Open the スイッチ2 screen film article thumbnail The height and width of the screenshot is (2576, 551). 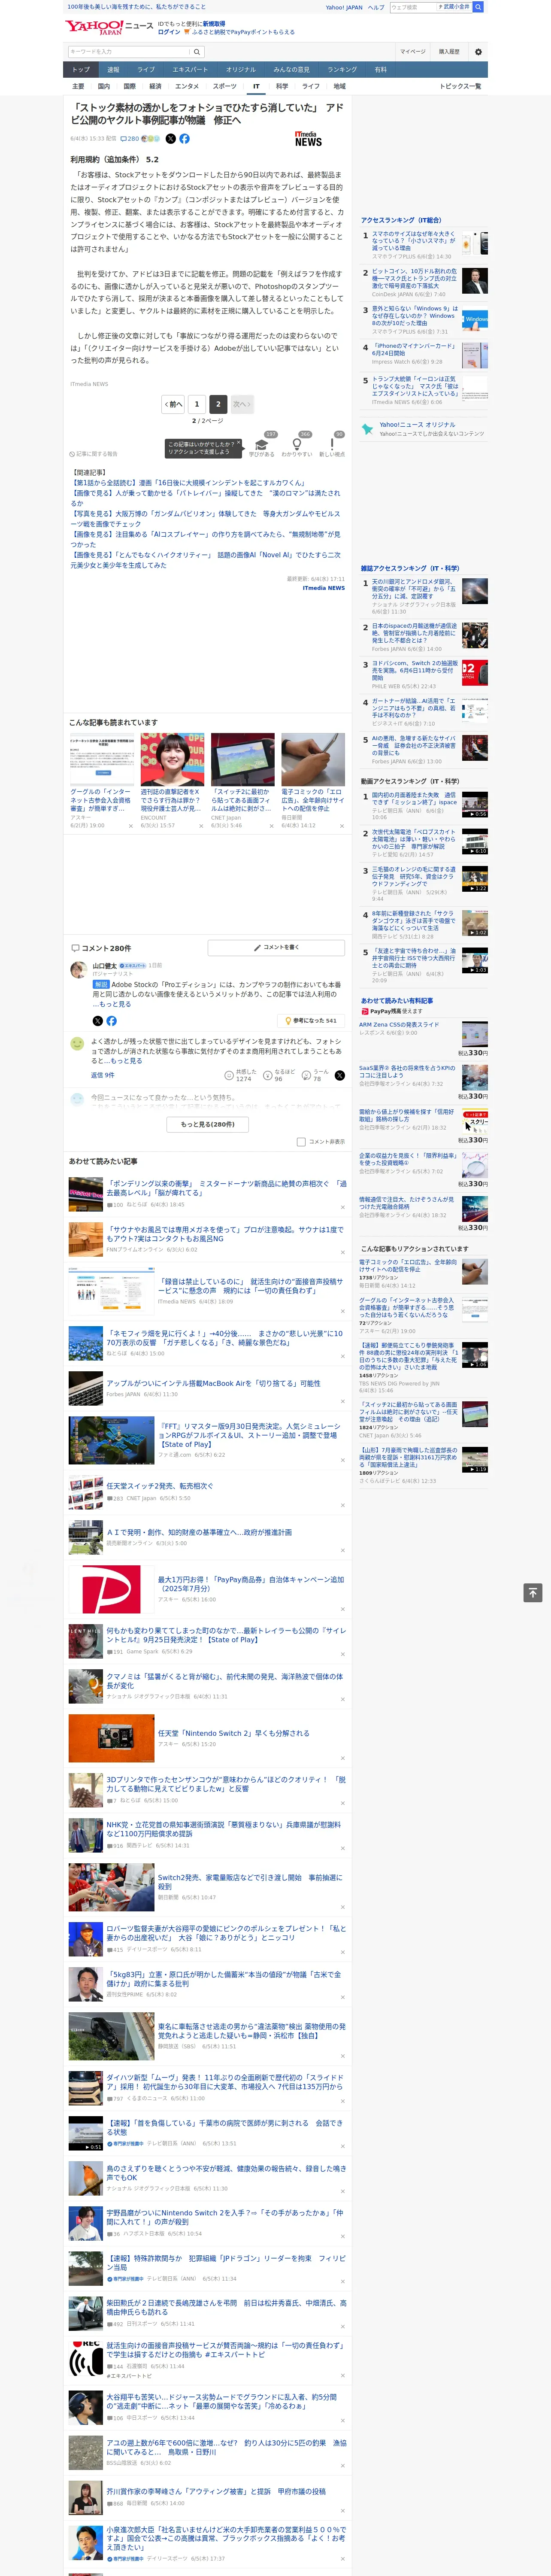tap(242, 760)
